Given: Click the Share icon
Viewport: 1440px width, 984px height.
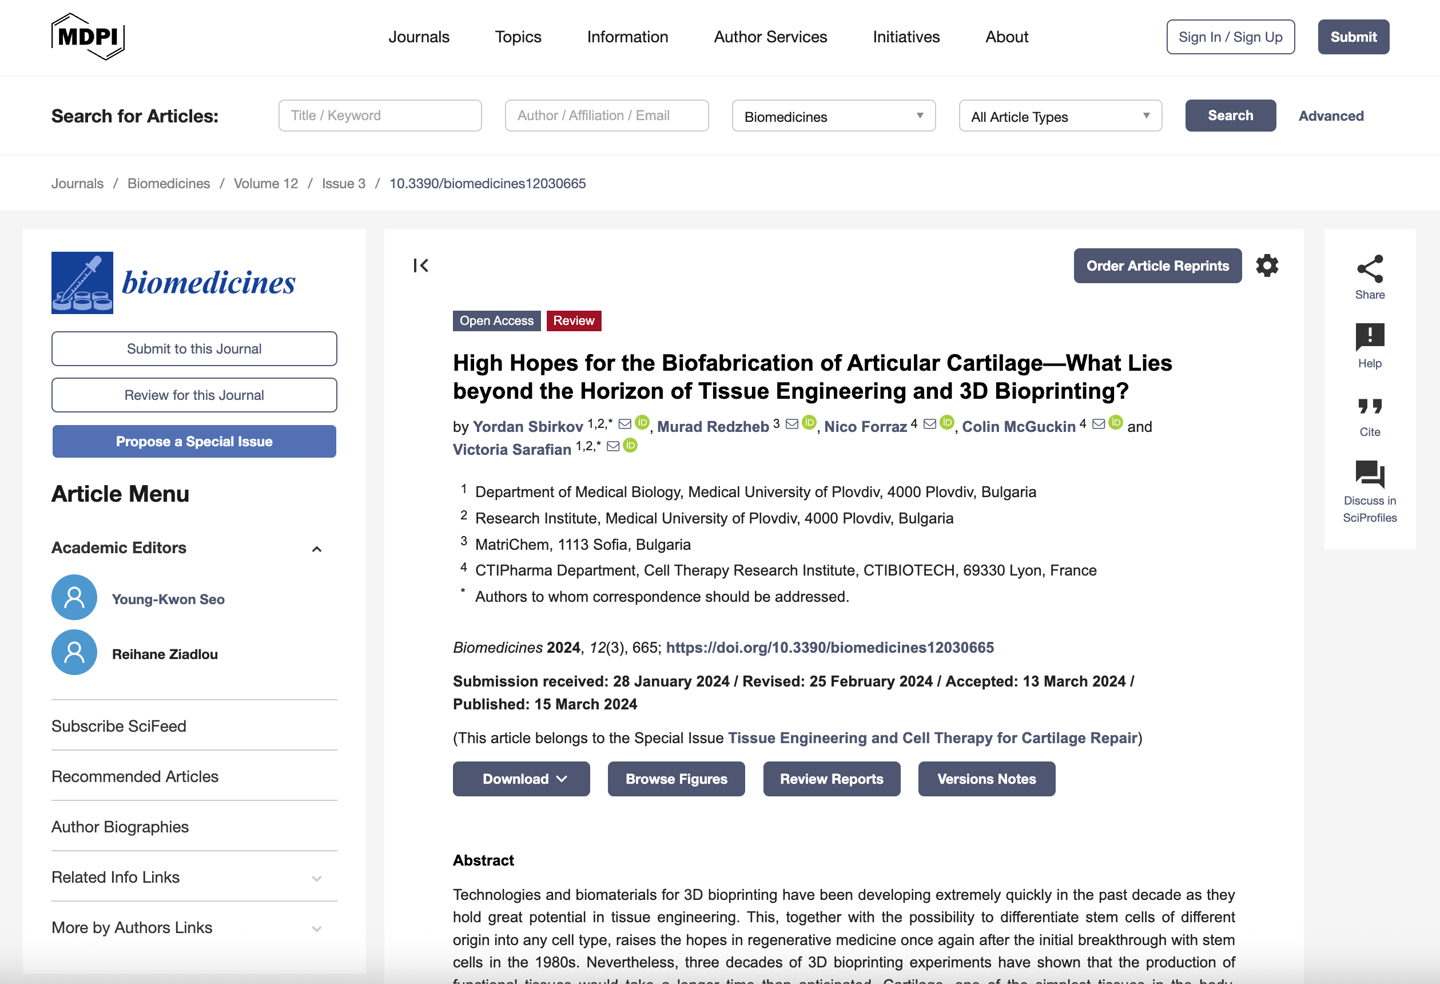Looking at the screenshot, I should pos(1369,269).
